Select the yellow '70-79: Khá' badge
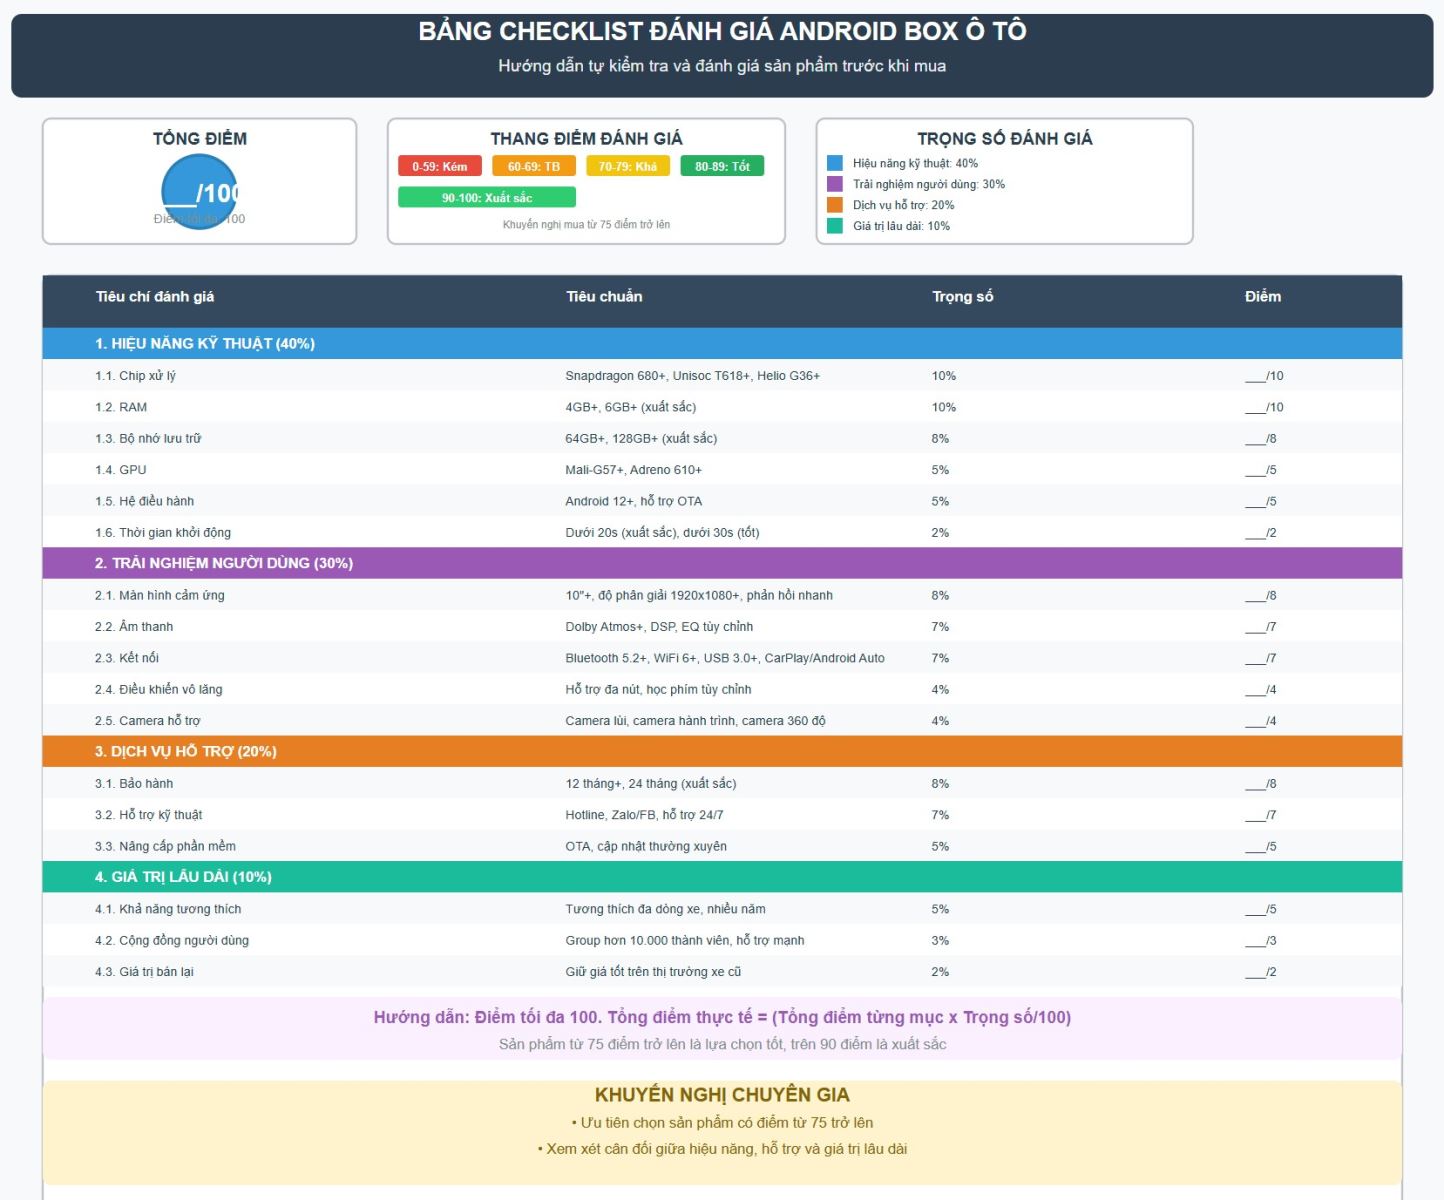1444x1200 pixels. (x=628, y=166)
